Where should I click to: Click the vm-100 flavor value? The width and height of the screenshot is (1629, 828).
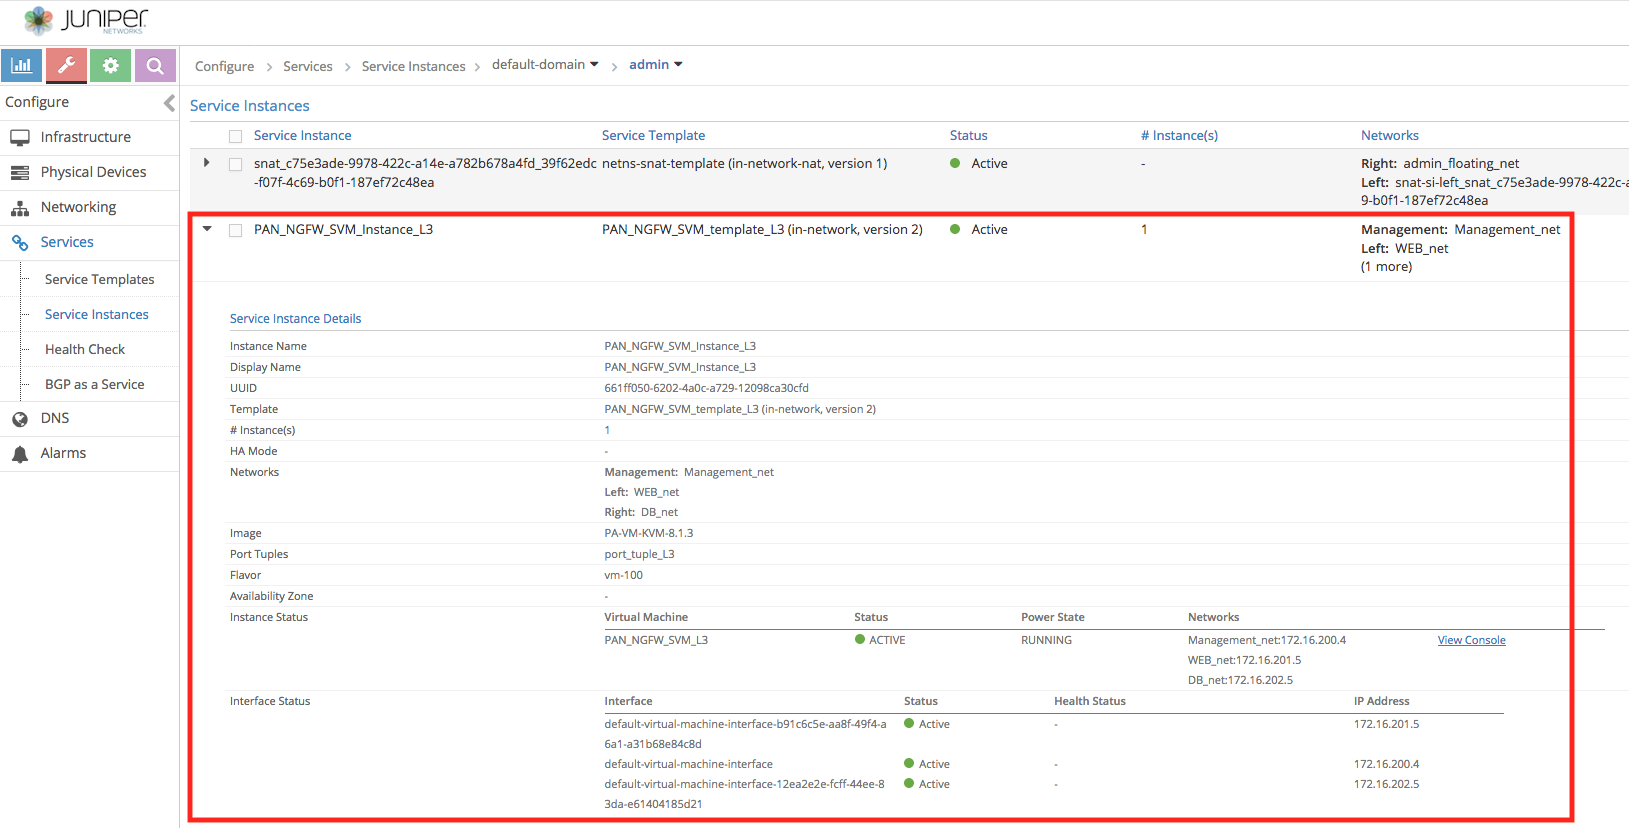click(623, 575)
